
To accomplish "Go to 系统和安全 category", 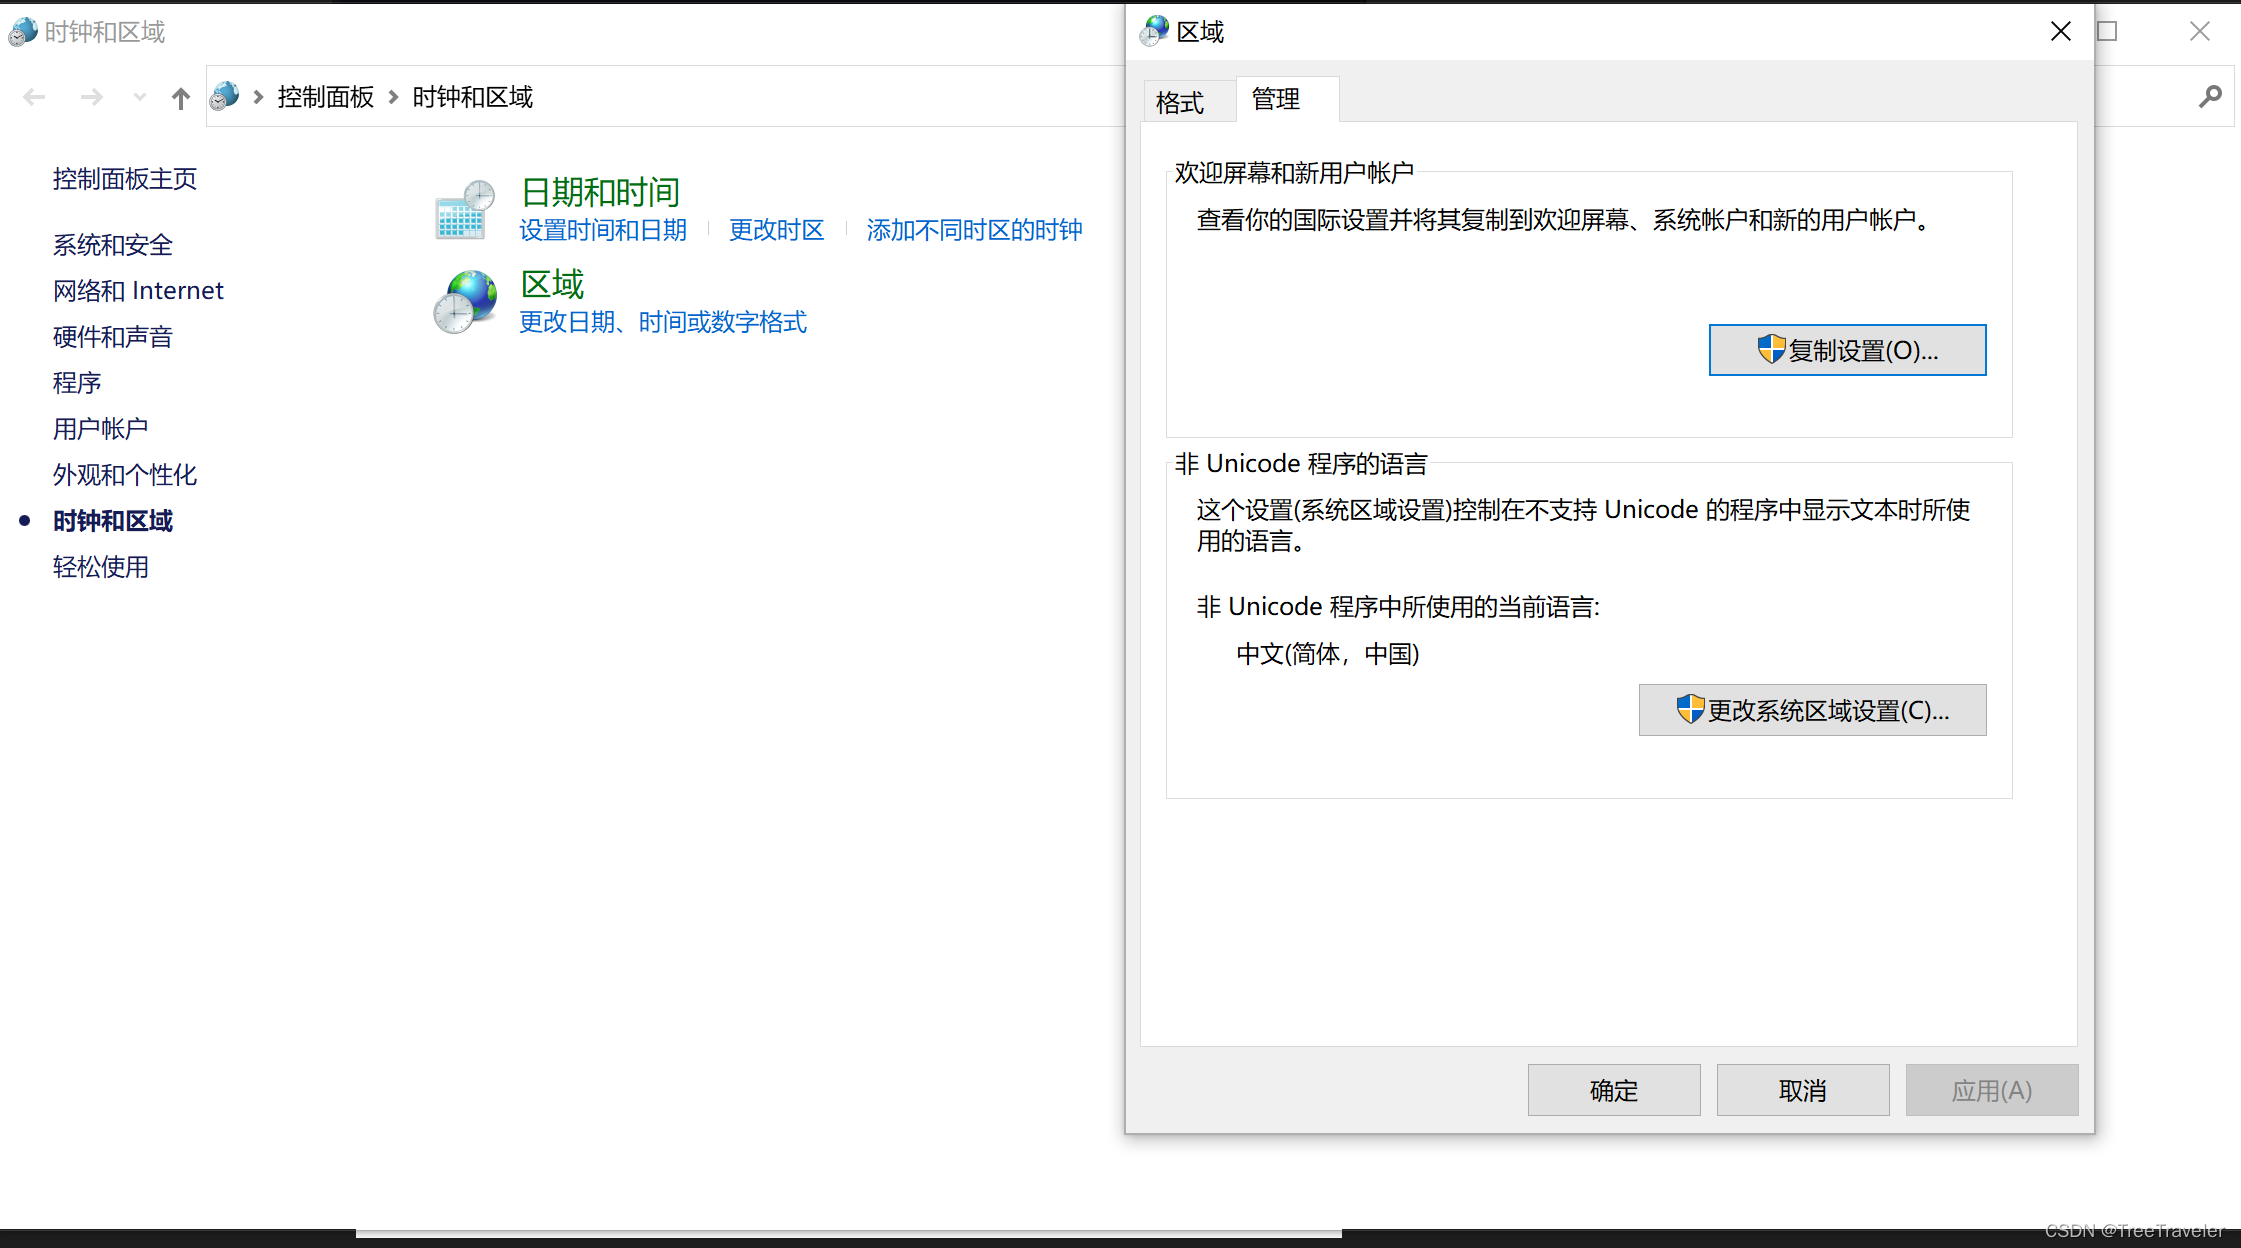I will 113,245.
